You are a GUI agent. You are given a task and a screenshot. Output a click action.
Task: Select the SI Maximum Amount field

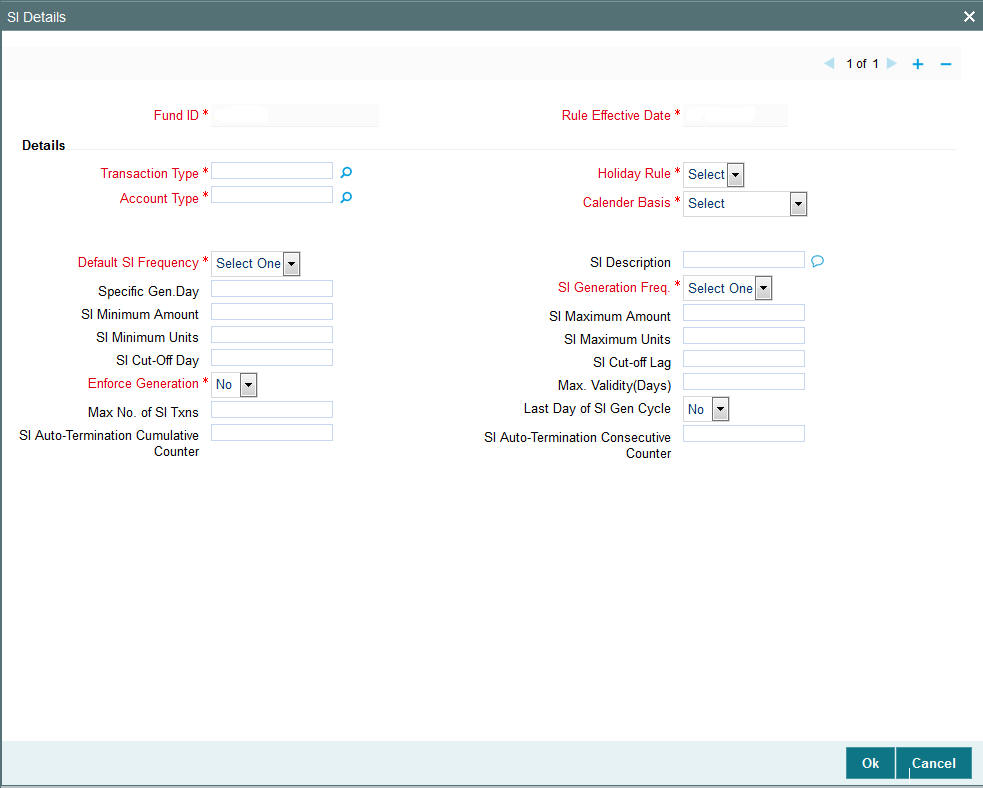[744, 313]
